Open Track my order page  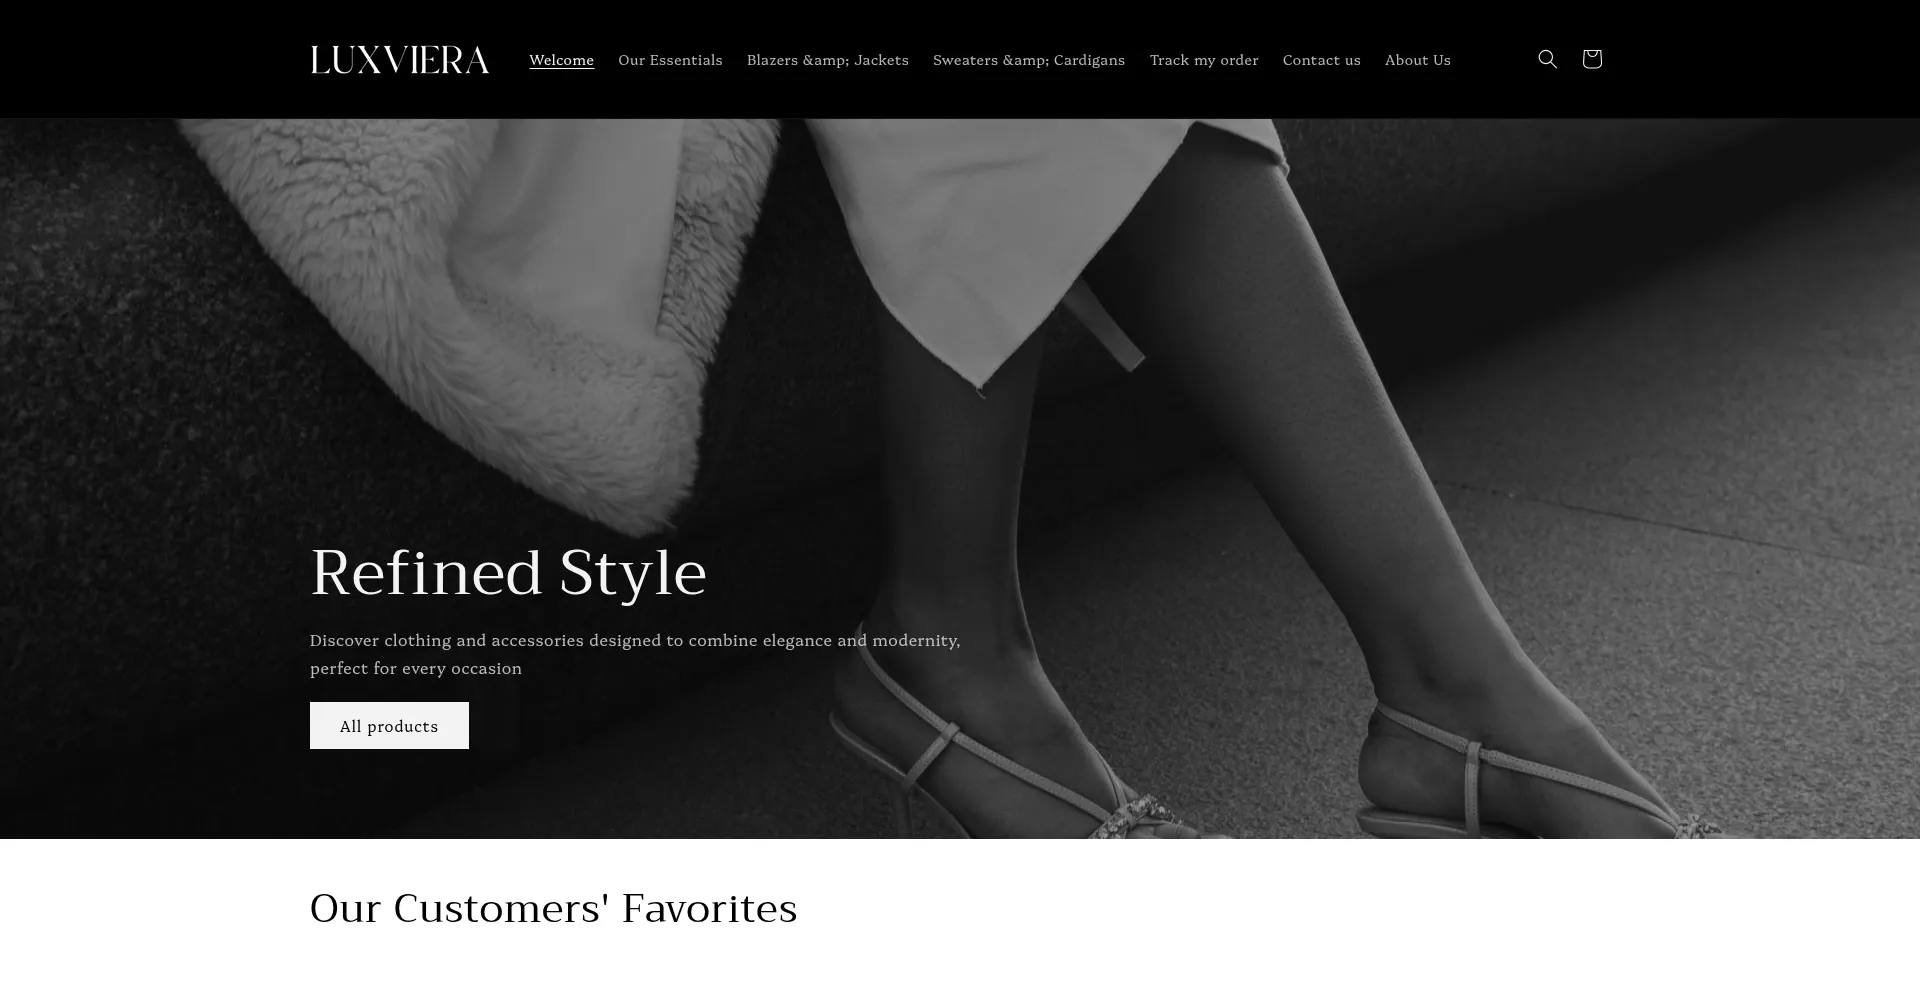pyautogui.click(x=1204, y=60)
